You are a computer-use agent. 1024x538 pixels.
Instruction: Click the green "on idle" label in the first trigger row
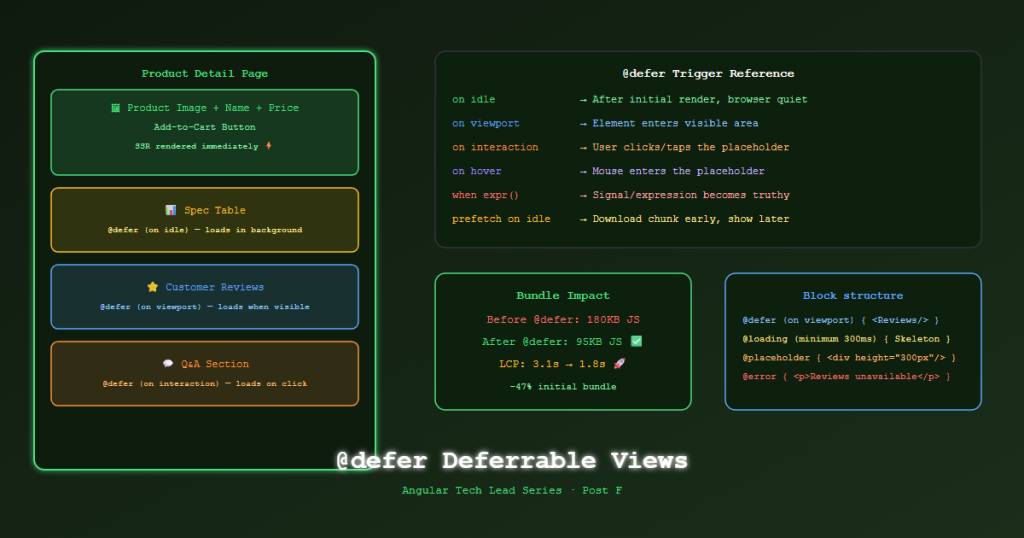(x=473, y=99)
